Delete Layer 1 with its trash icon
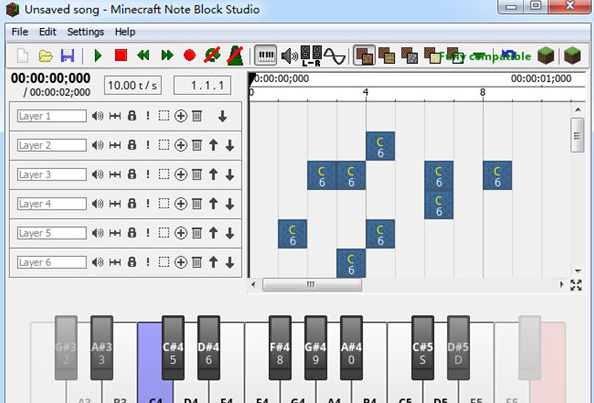 tap(197, 116)
